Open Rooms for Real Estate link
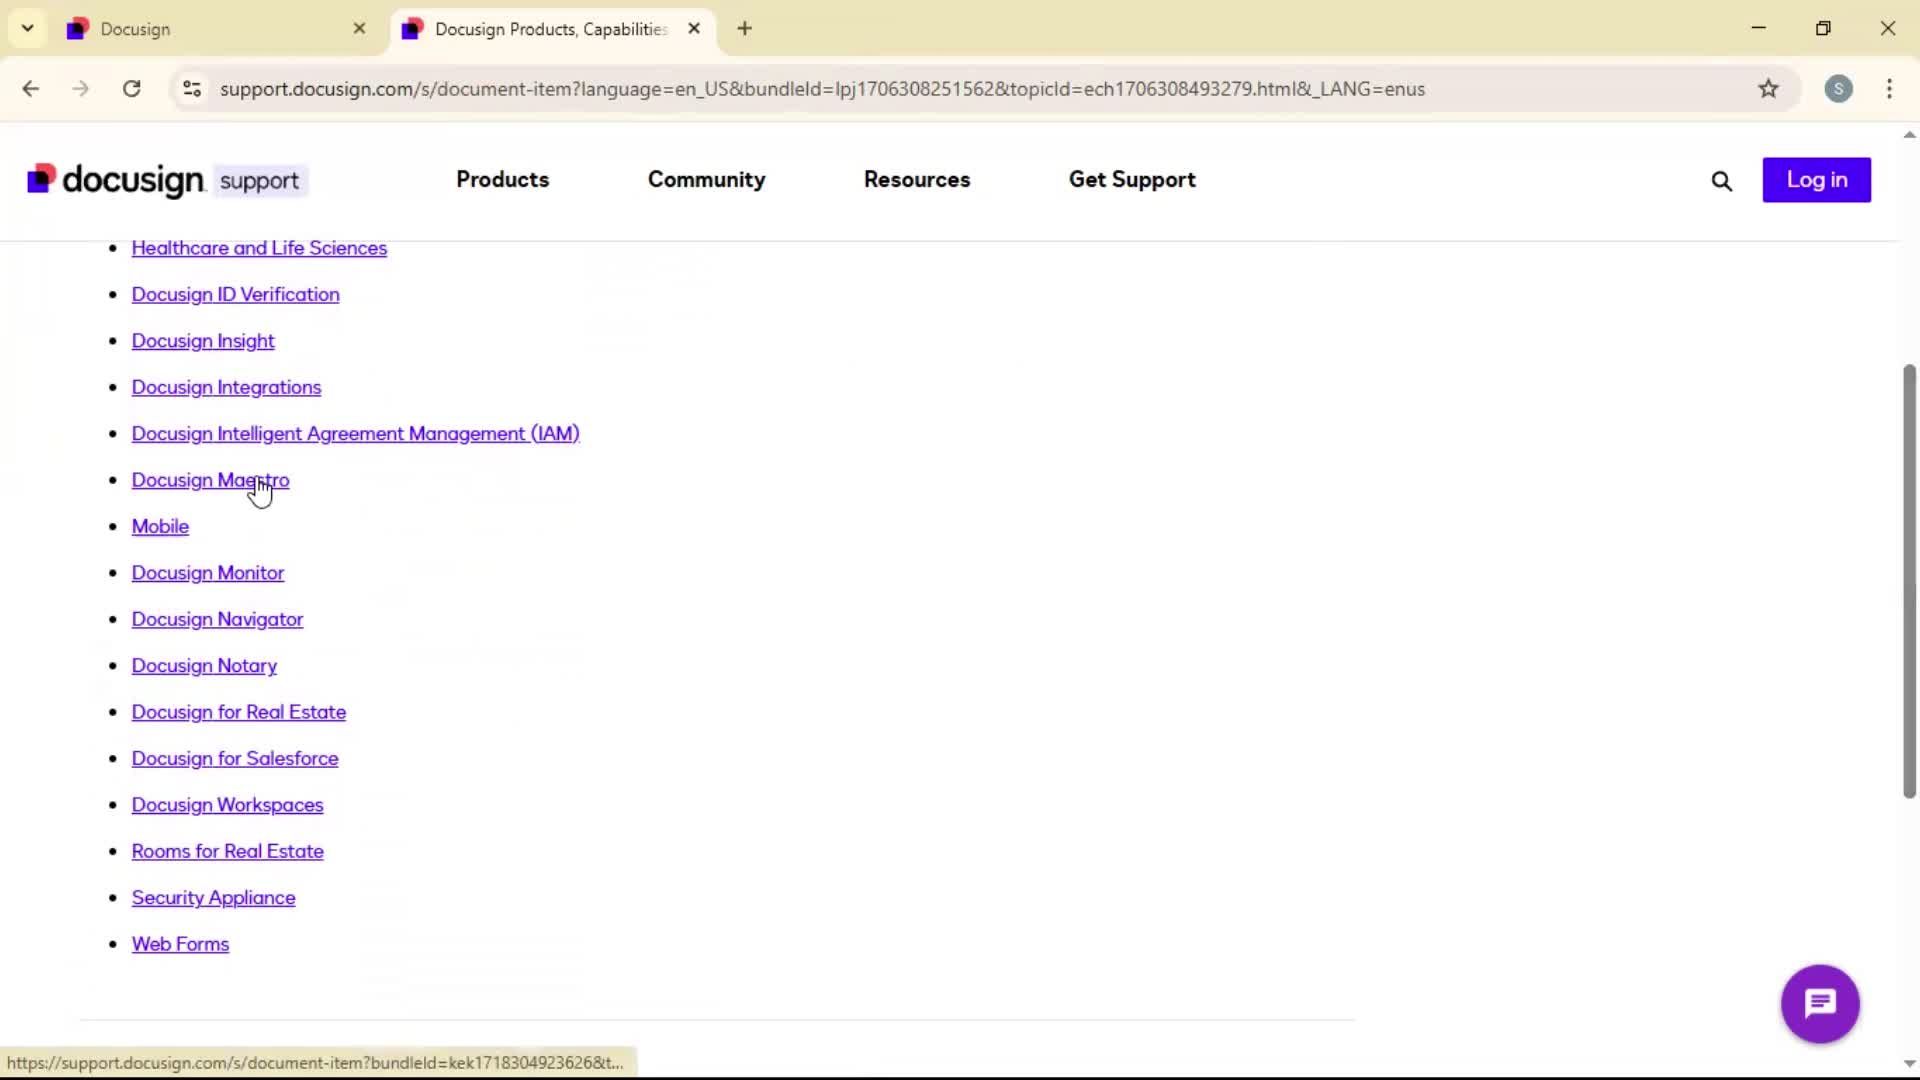The image size is (1920, 1080). pos(227,852)
